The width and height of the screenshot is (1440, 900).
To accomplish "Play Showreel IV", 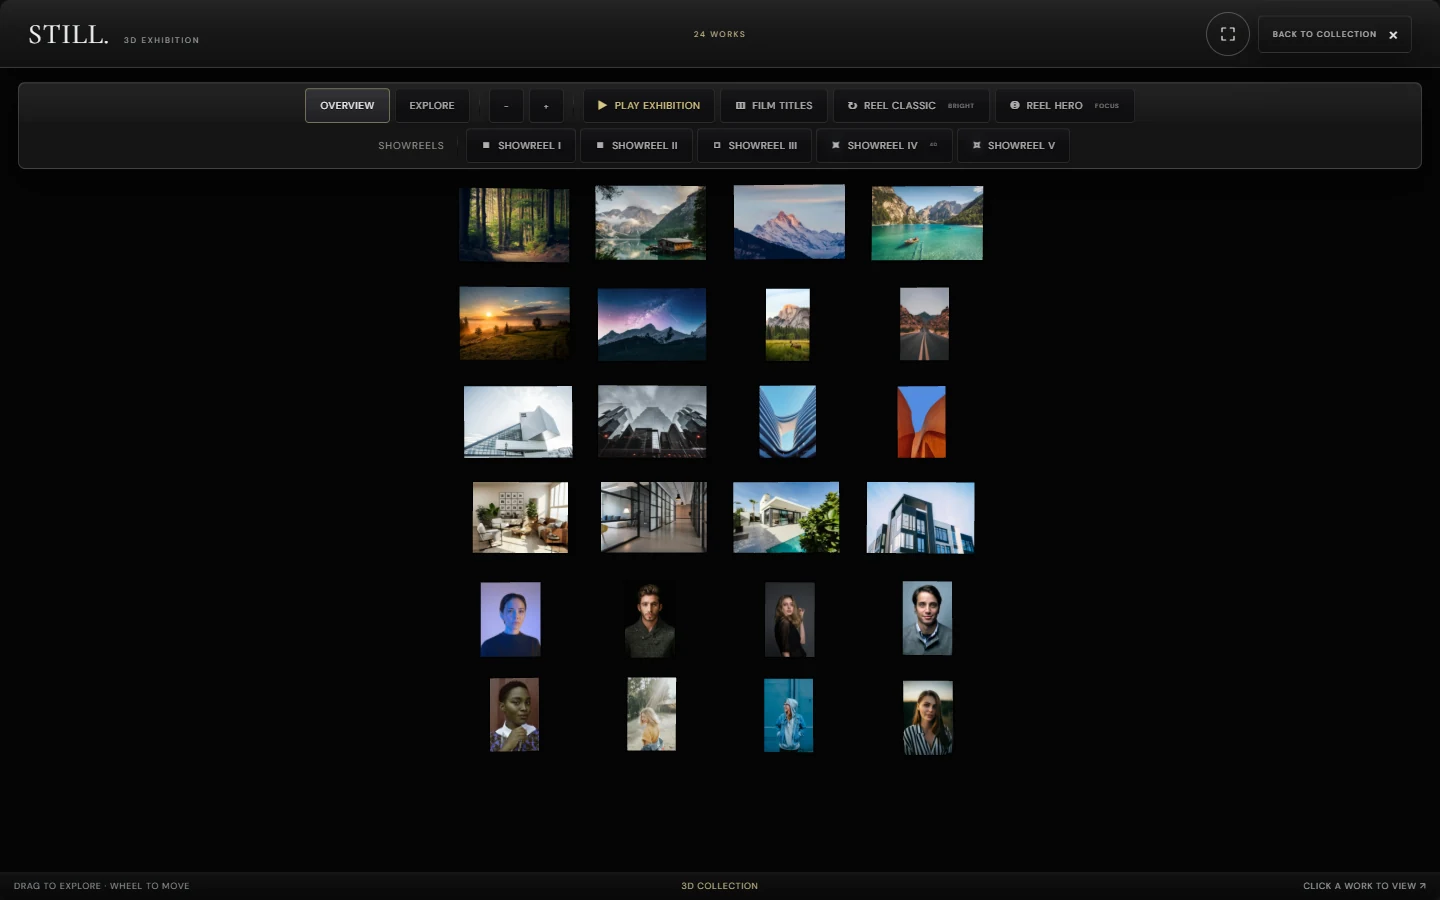I will [x=884, y=145].
